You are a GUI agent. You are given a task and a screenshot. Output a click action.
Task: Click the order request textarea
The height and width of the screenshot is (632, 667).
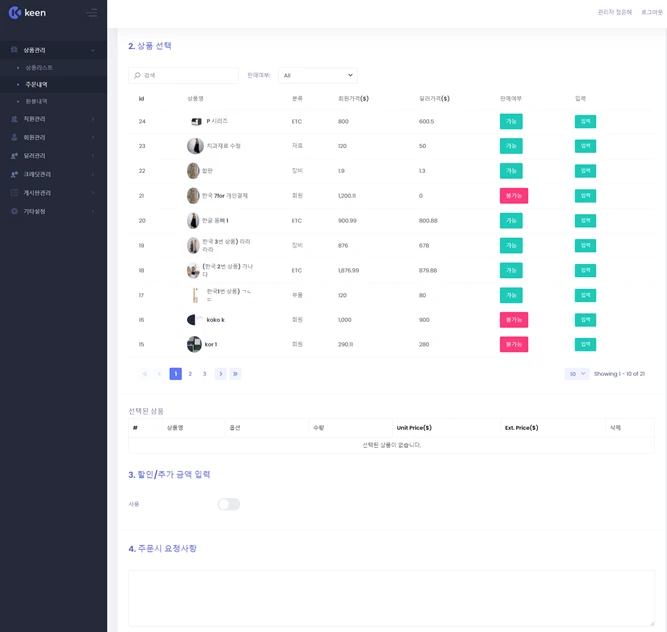391,598
